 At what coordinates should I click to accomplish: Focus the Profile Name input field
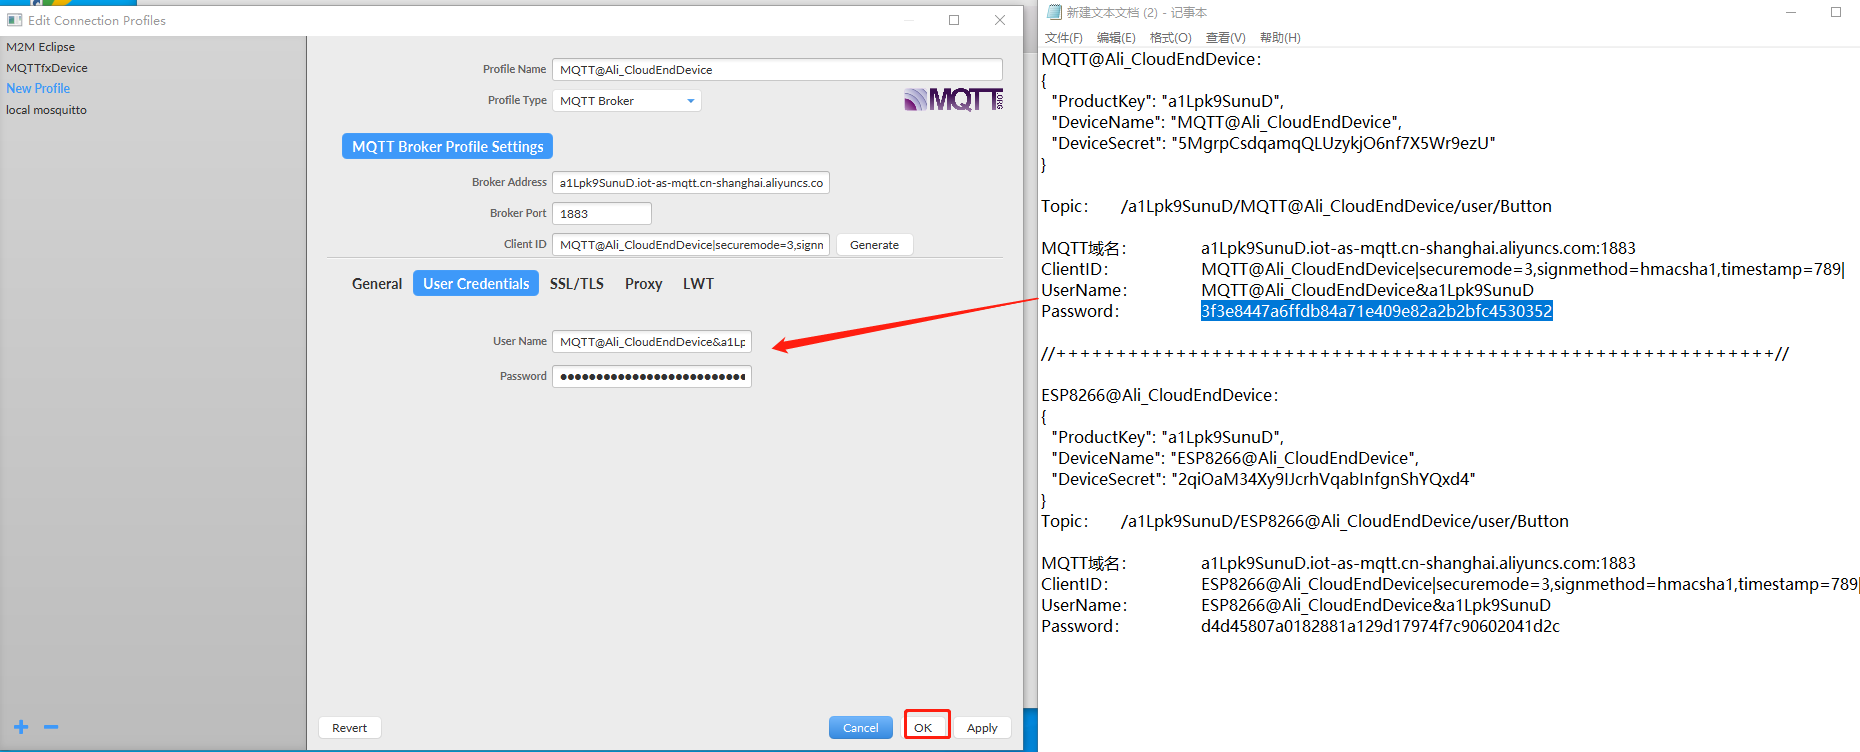tap(777, 70)
